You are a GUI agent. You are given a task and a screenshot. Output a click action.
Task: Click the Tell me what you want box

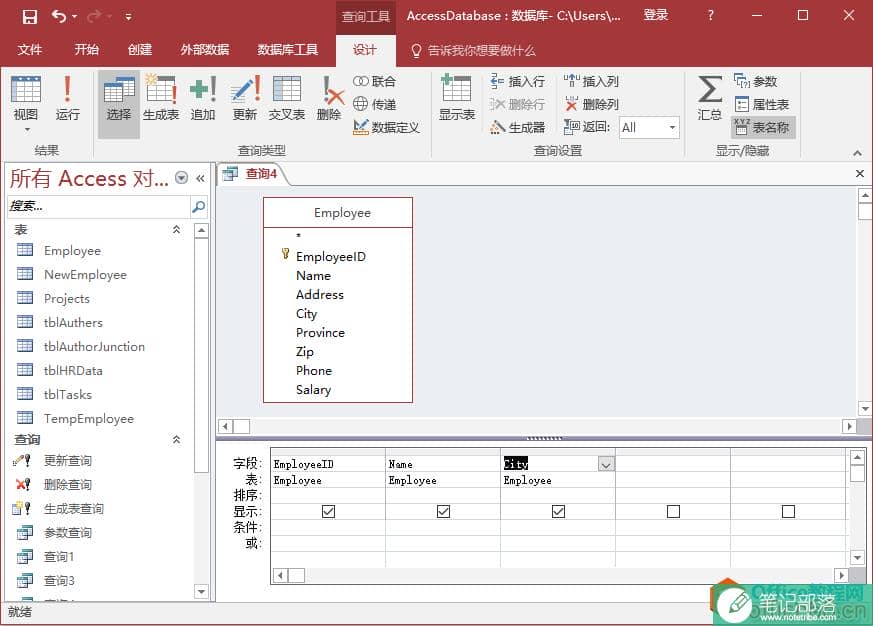coord(473,51)
